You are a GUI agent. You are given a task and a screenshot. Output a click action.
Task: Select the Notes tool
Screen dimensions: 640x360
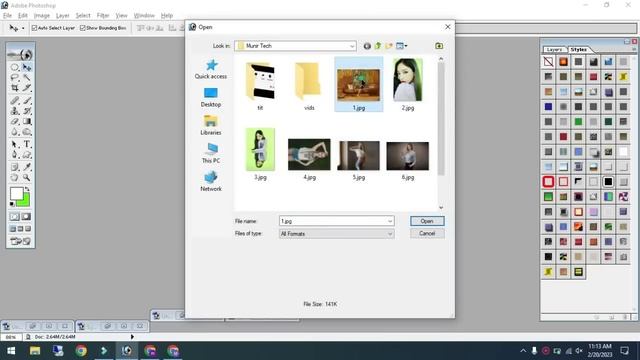(15, 167)
